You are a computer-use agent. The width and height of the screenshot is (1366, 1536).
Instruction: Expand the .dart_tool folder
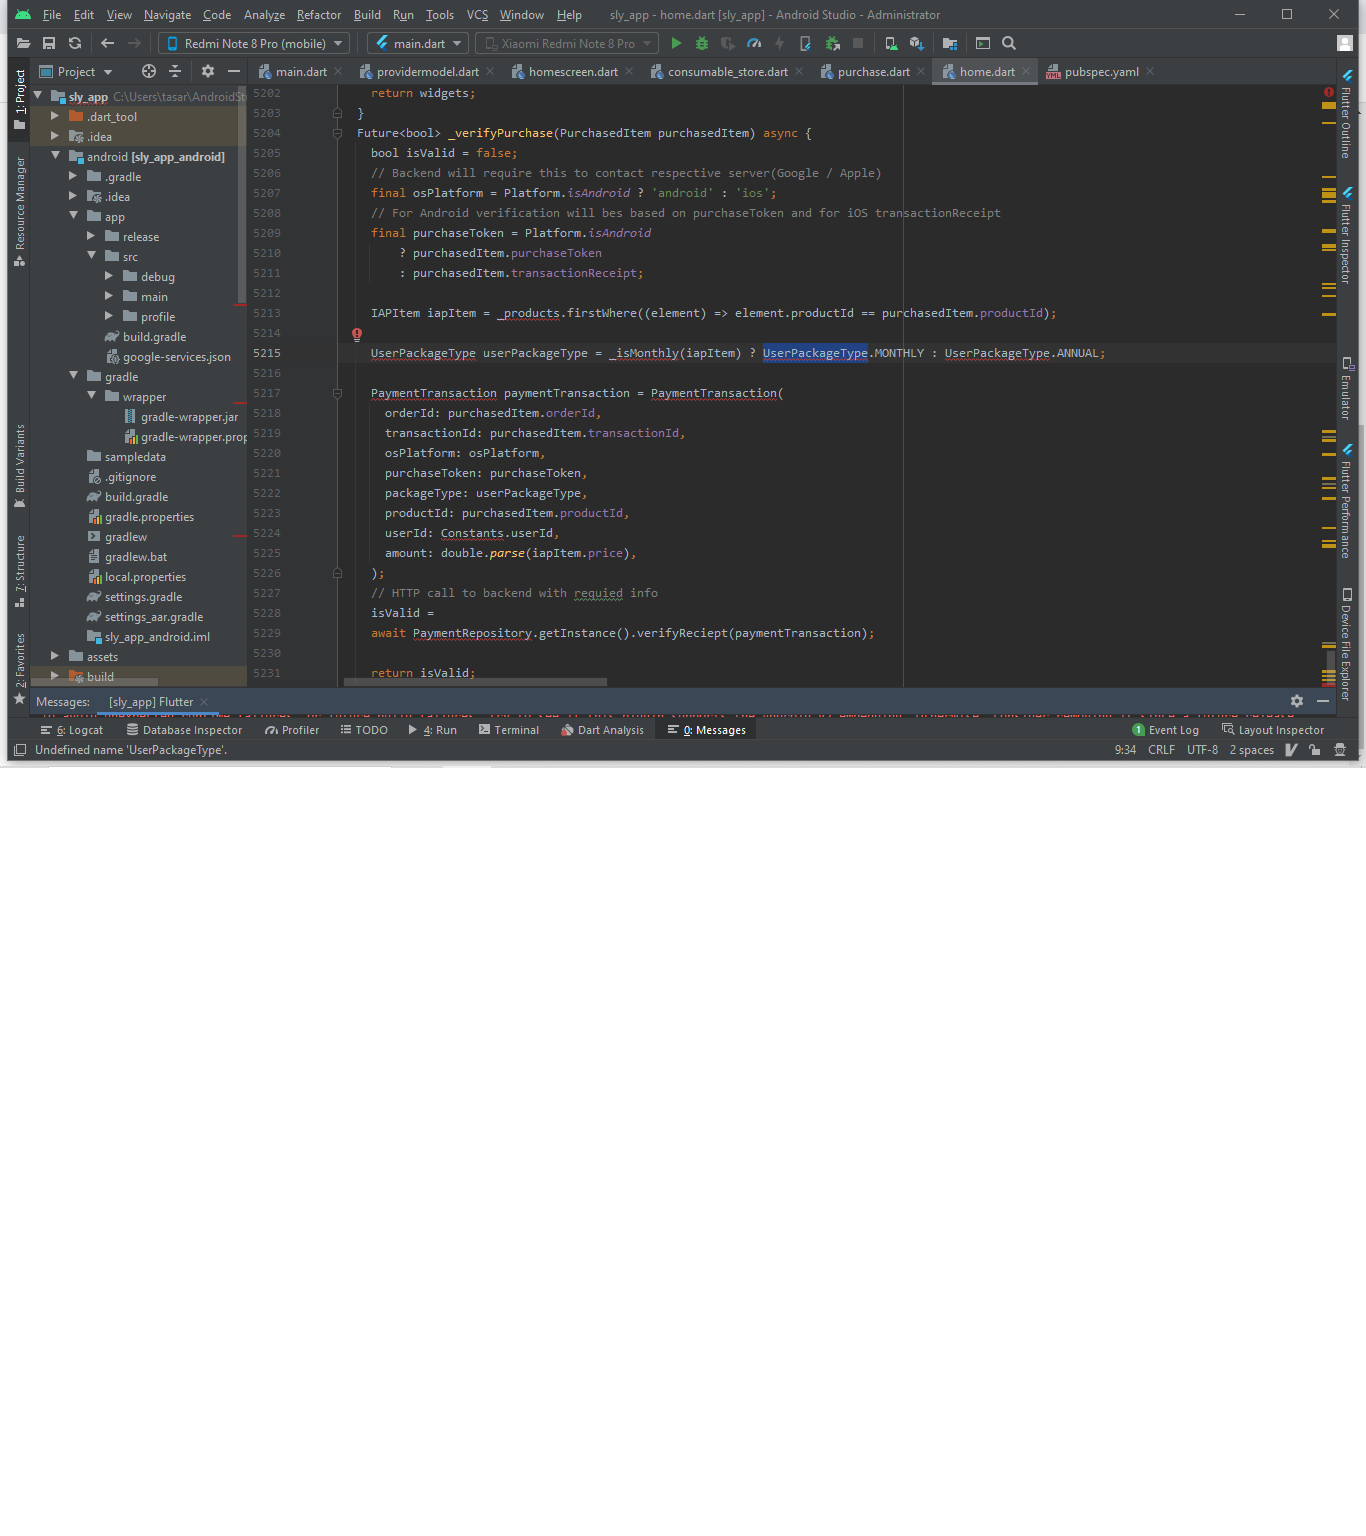pyautogui.click(x=56, y=116)
